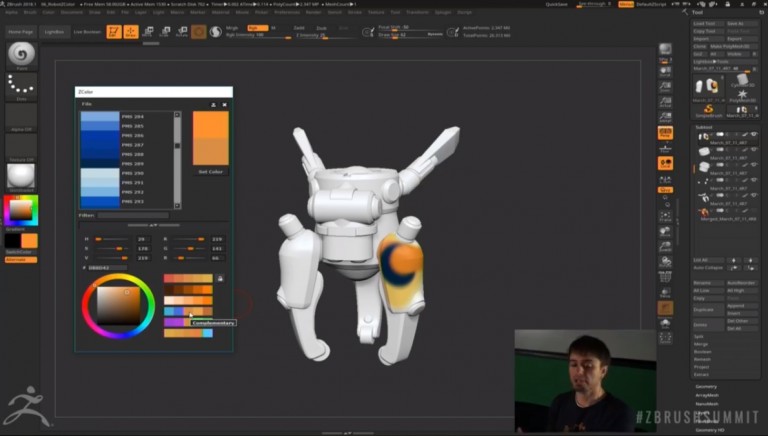Viewport: 768px width, 436px height.
Task: Activate the Draw mode icon
Action: tap(130, 32)
